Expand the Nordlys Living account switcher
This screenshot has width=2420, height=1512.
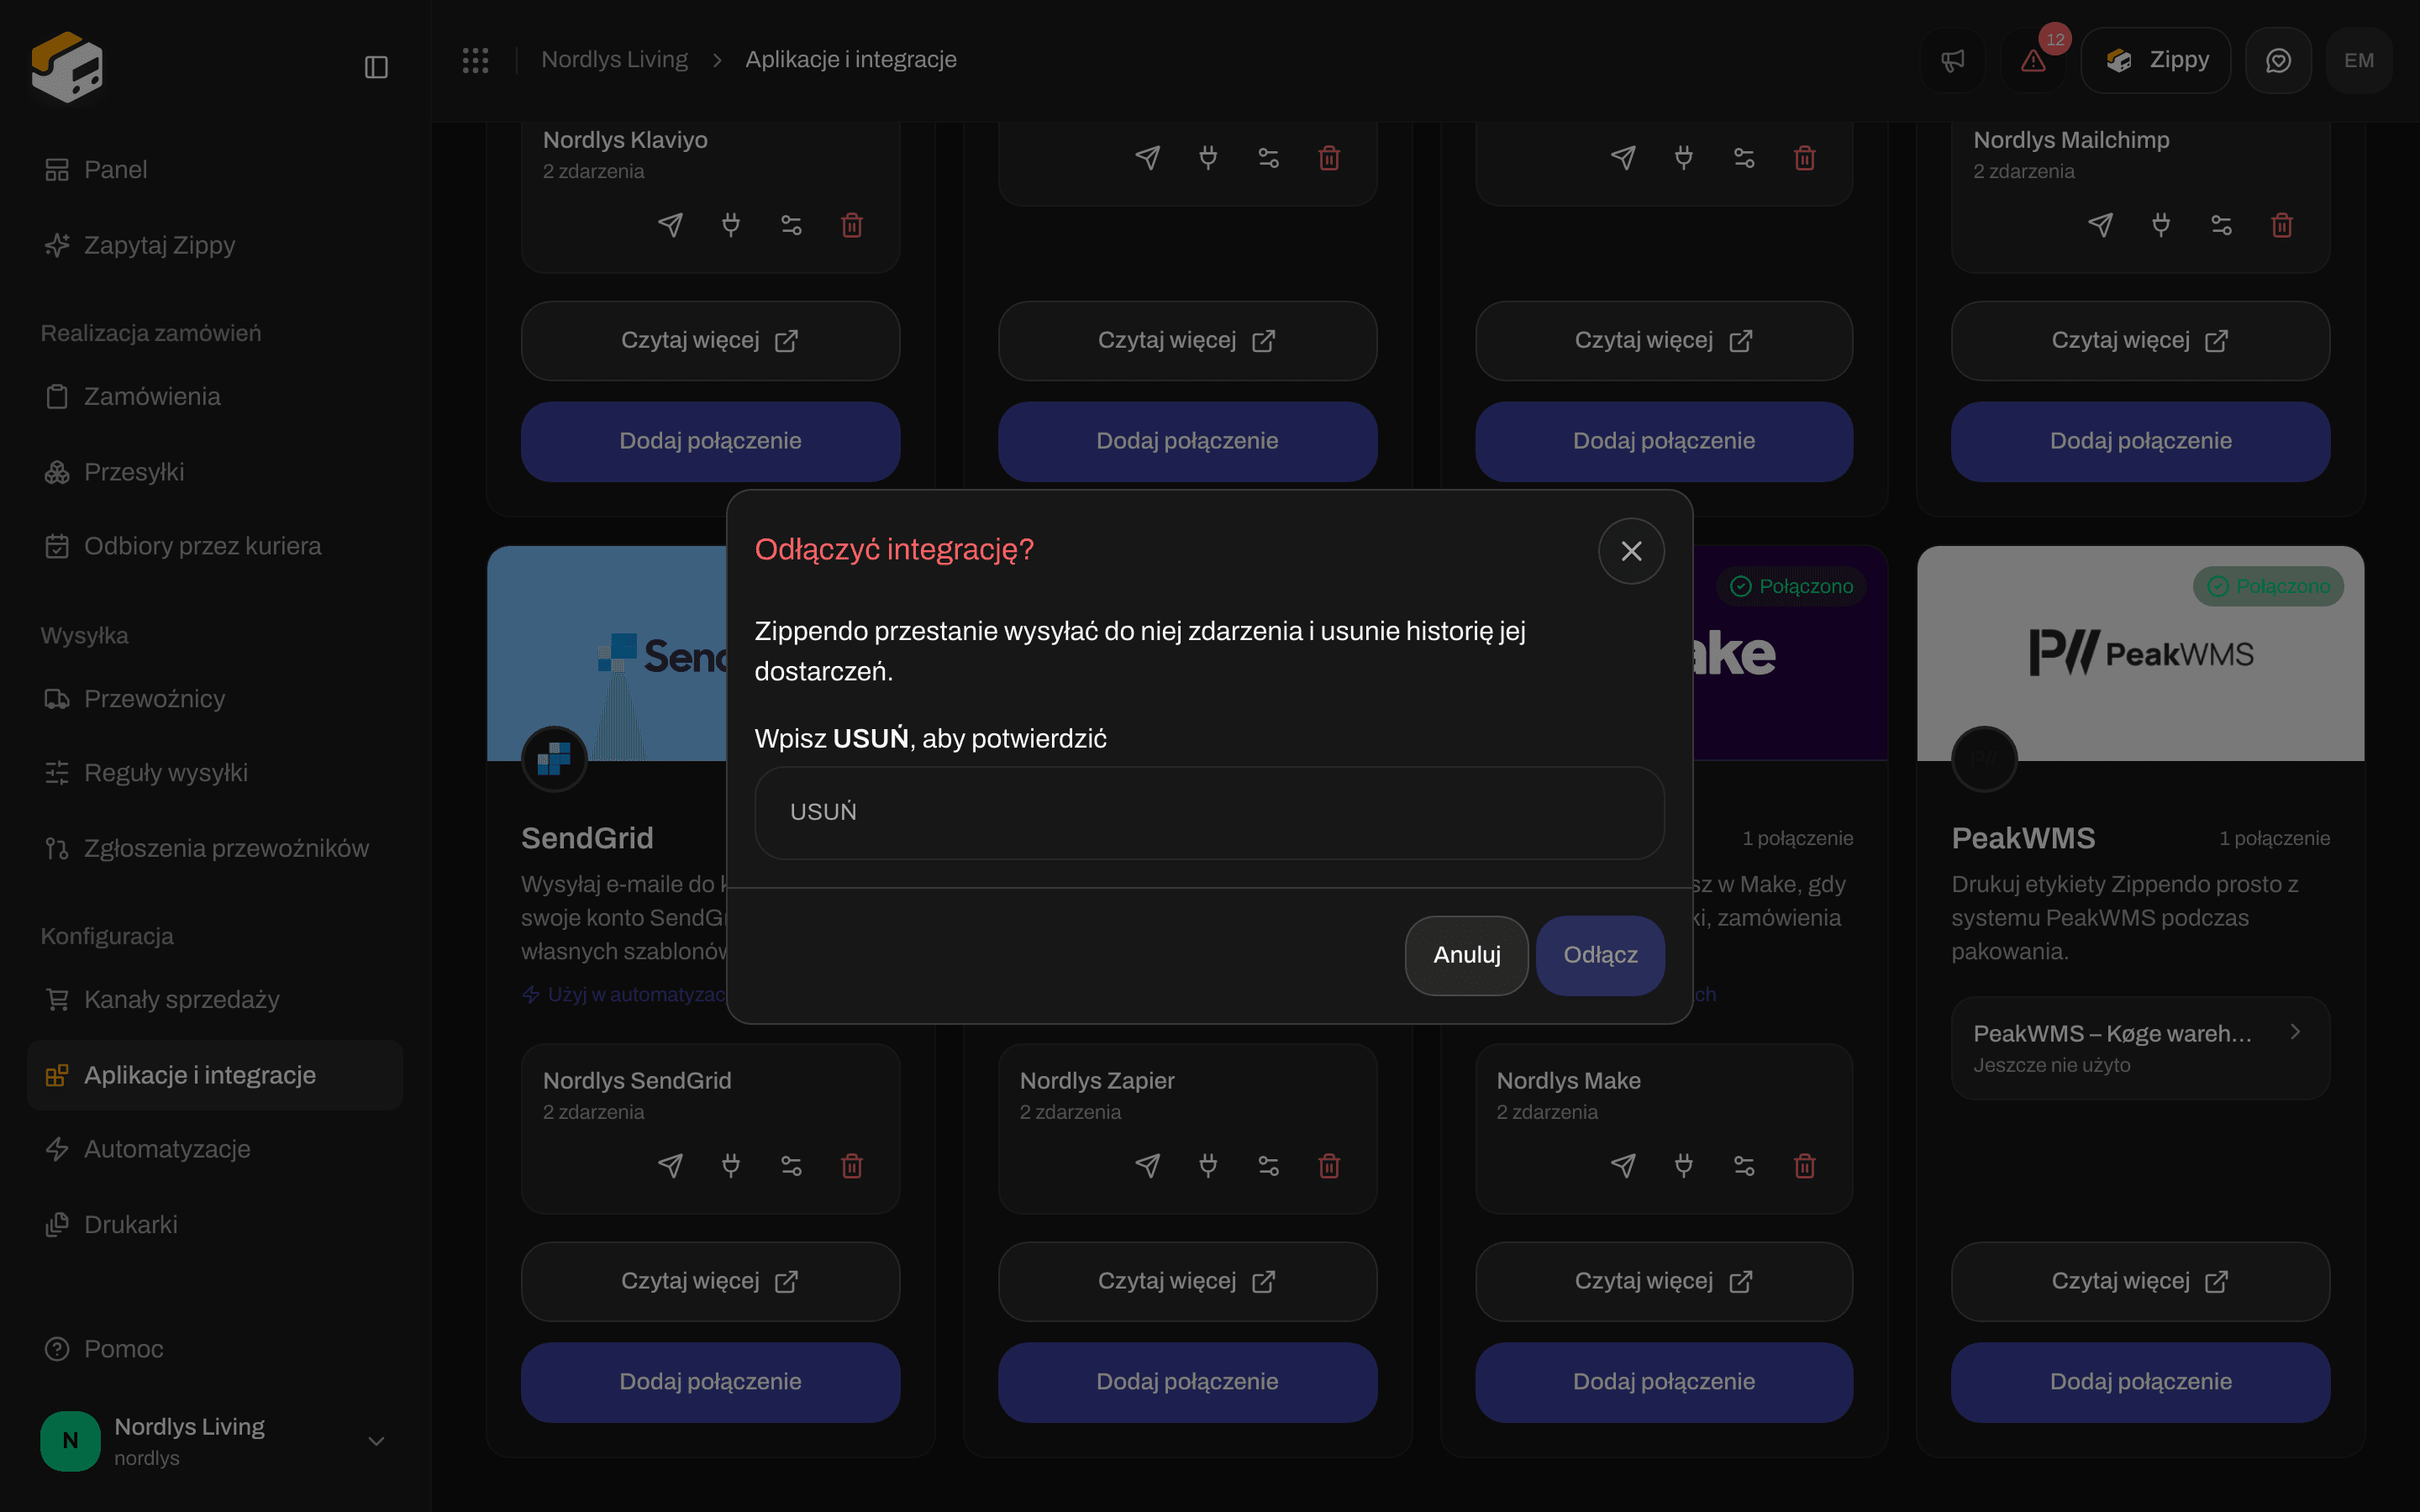pos(215,1441)
